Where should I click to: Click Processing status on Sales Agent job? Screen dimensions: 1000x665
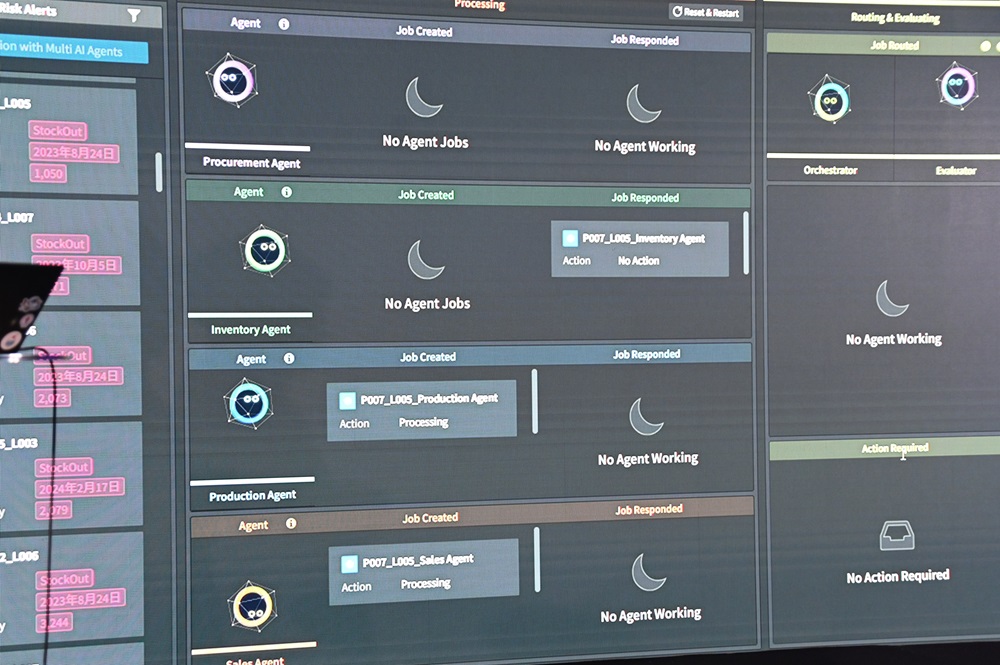click(x=425, y=584)
